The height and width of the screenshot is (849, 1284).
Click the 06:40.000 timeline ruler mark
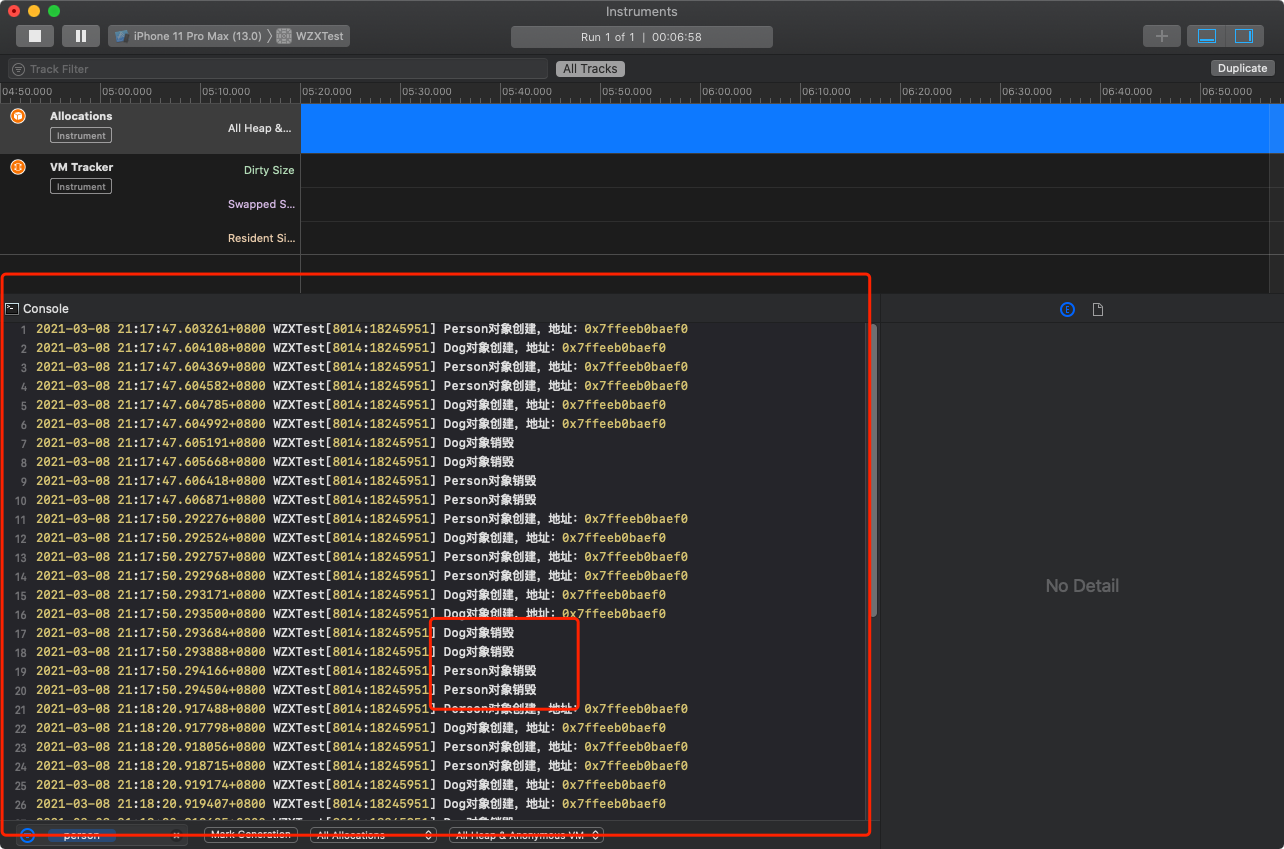1127,91
